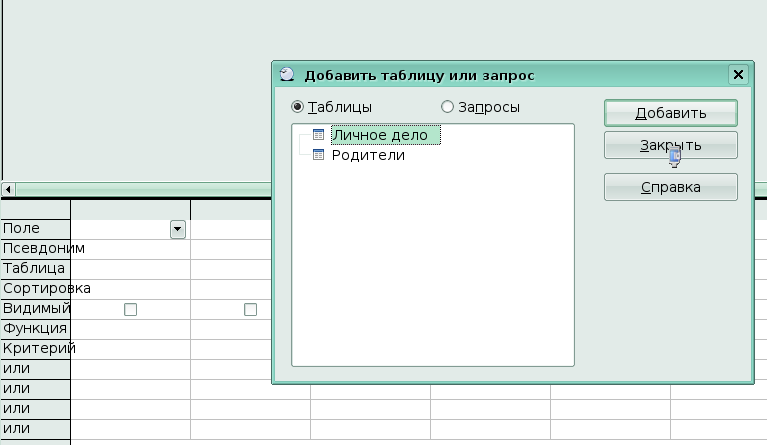This screenshot has width=767, height=445.
Task: Click the Поле row header
Action: click(35, 229)
